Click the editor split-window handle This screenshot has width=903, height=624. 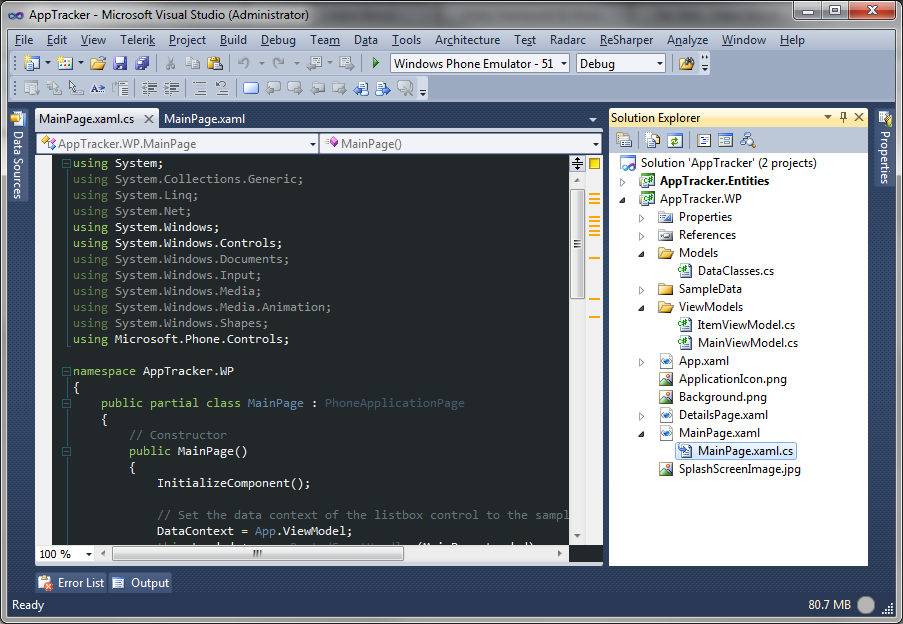(x=577, y=163)
